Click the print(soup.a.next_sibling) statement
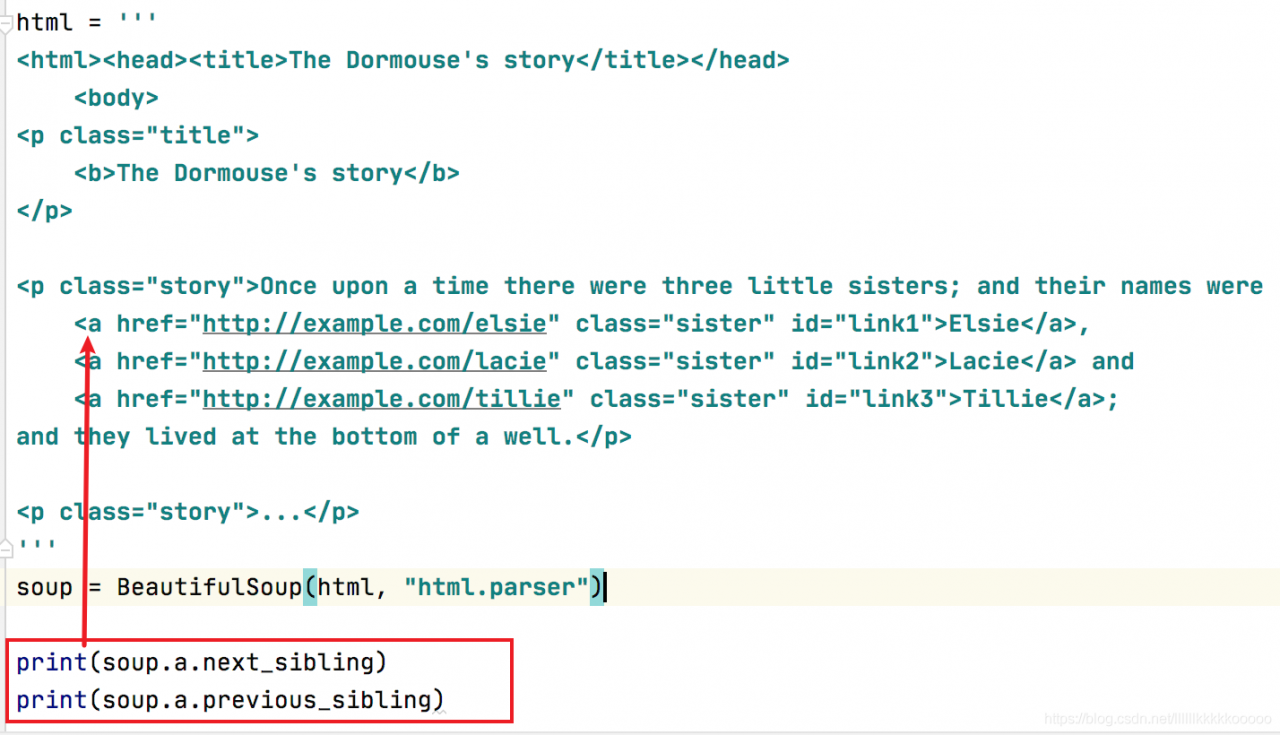The width and height of the screenshot is (1280, 735). 202,662
